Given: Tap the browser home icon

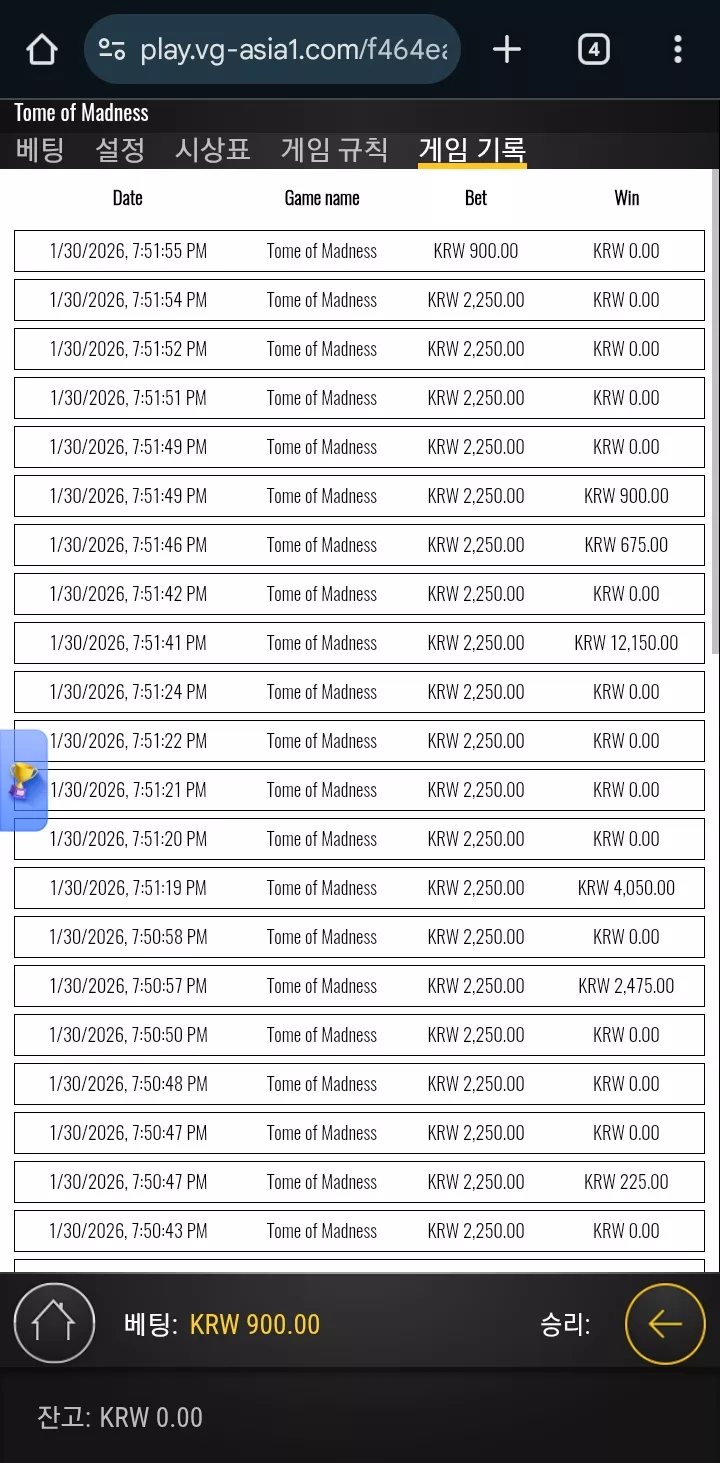Looking at the screenshot, I should [x=42, y=49].
